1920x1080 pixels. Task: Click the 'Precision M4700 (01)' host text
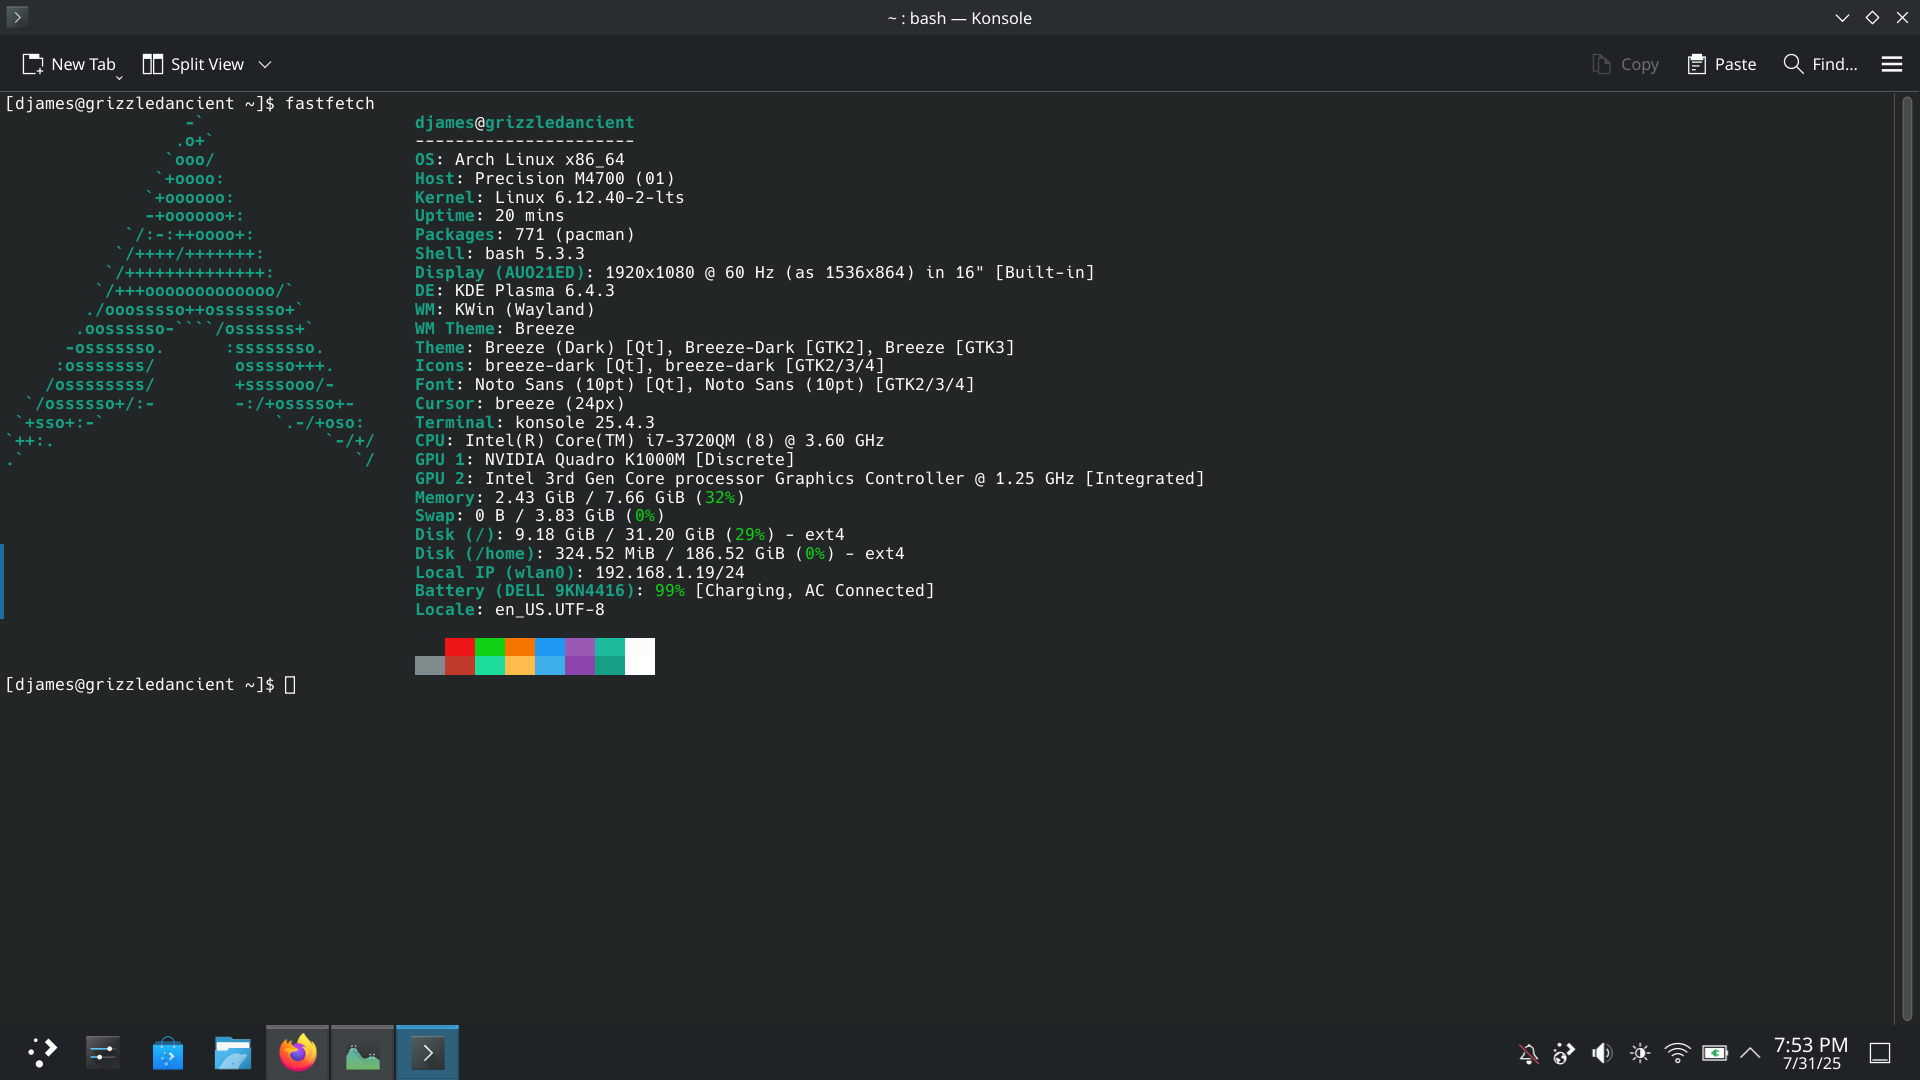pyautogui.click(x=575, y=179)
